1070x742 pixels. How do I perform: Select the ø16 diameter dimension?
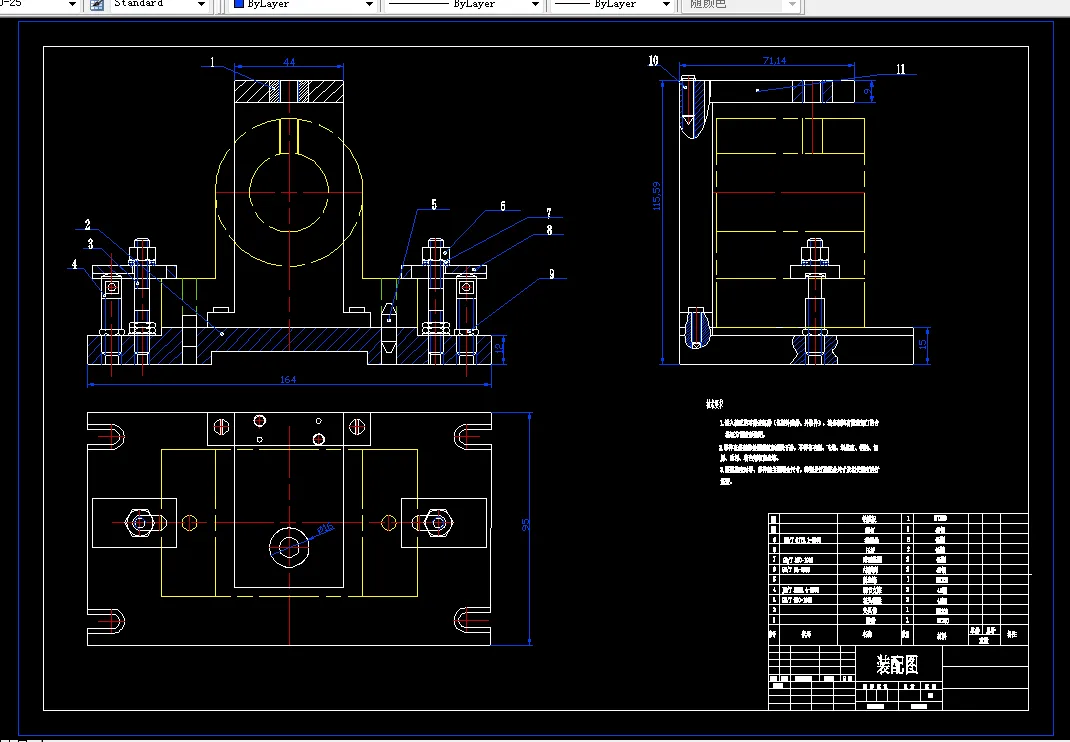point(326,528)
